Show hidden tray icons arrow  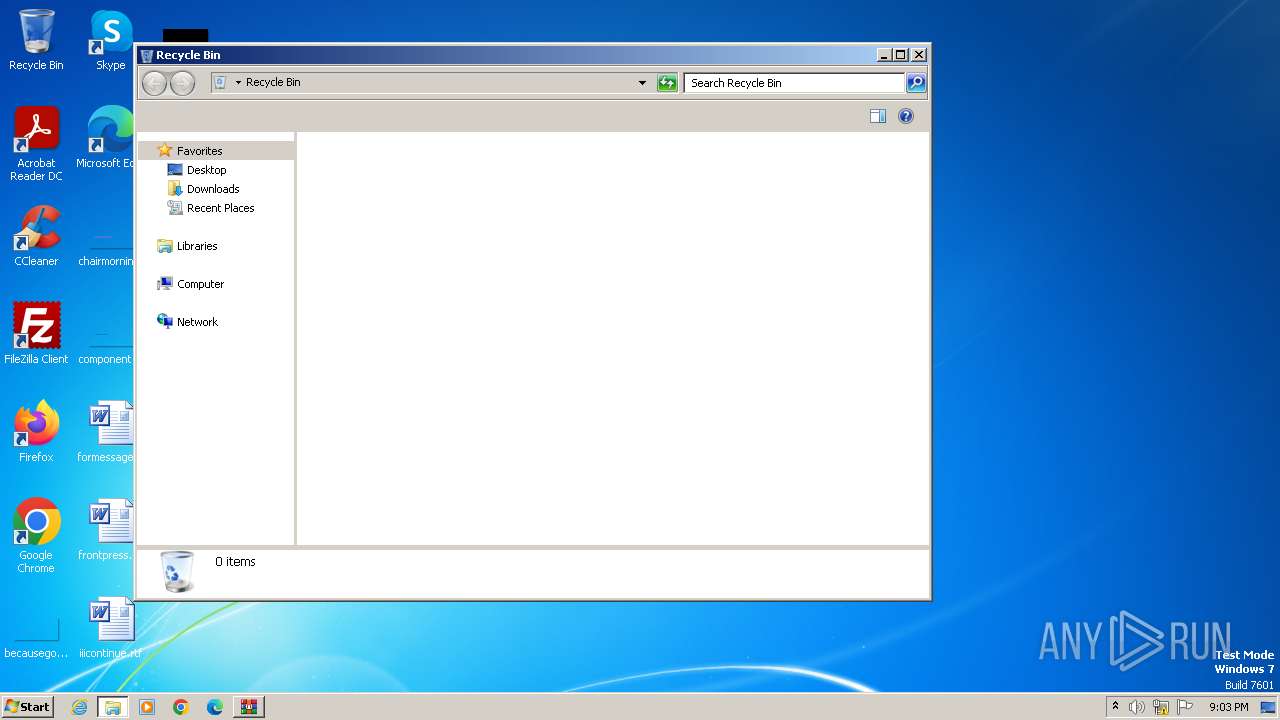(x=1115, y=706)
